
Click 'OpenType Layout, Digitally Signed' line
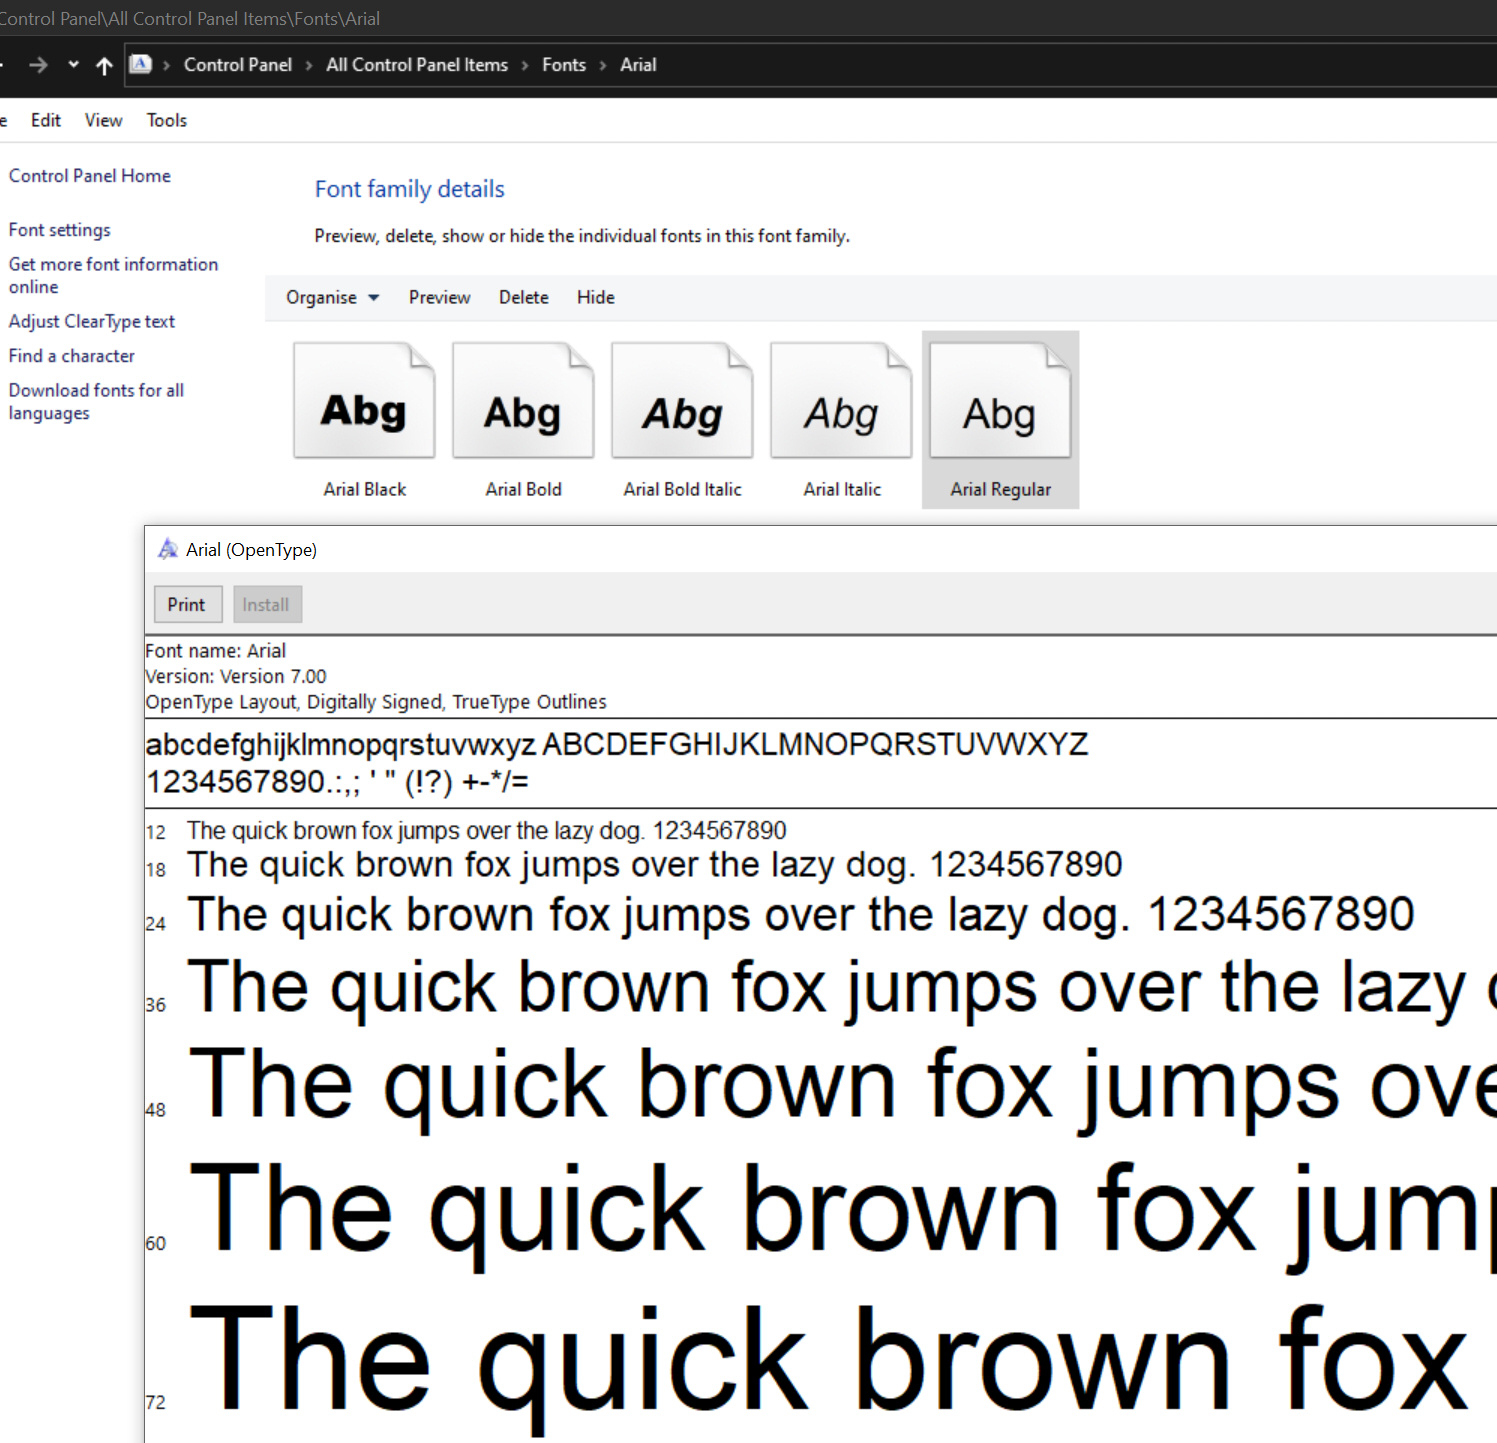(x=376, y=702)
